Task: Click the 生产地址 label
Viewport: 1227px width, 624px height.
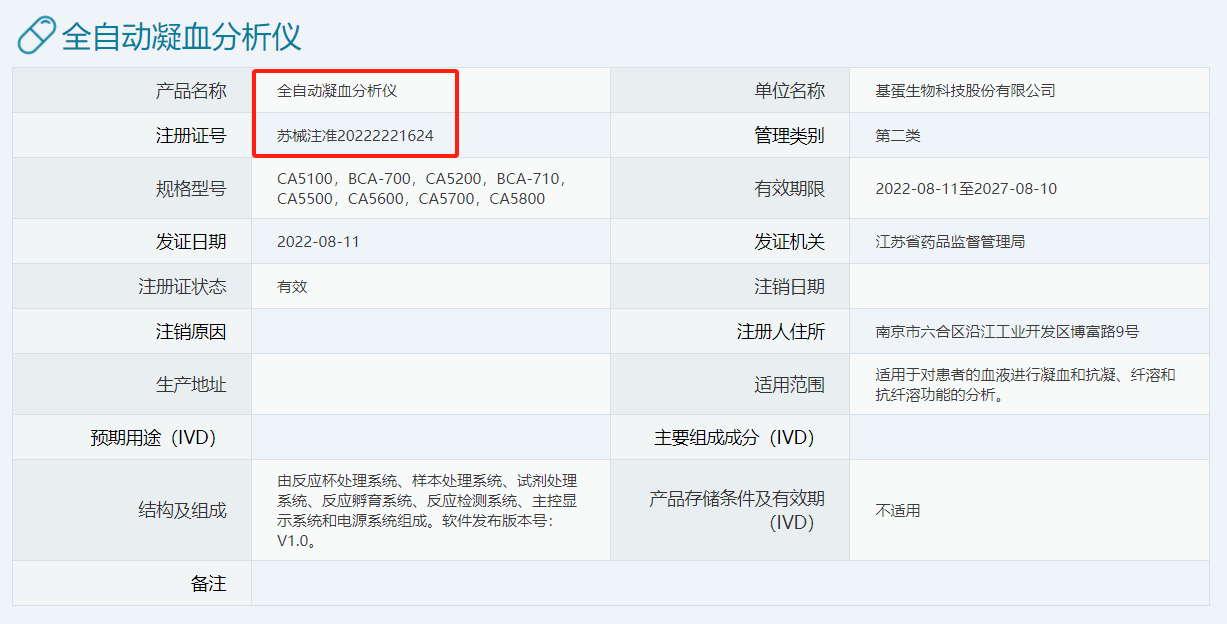Action: tap(191, 385)
